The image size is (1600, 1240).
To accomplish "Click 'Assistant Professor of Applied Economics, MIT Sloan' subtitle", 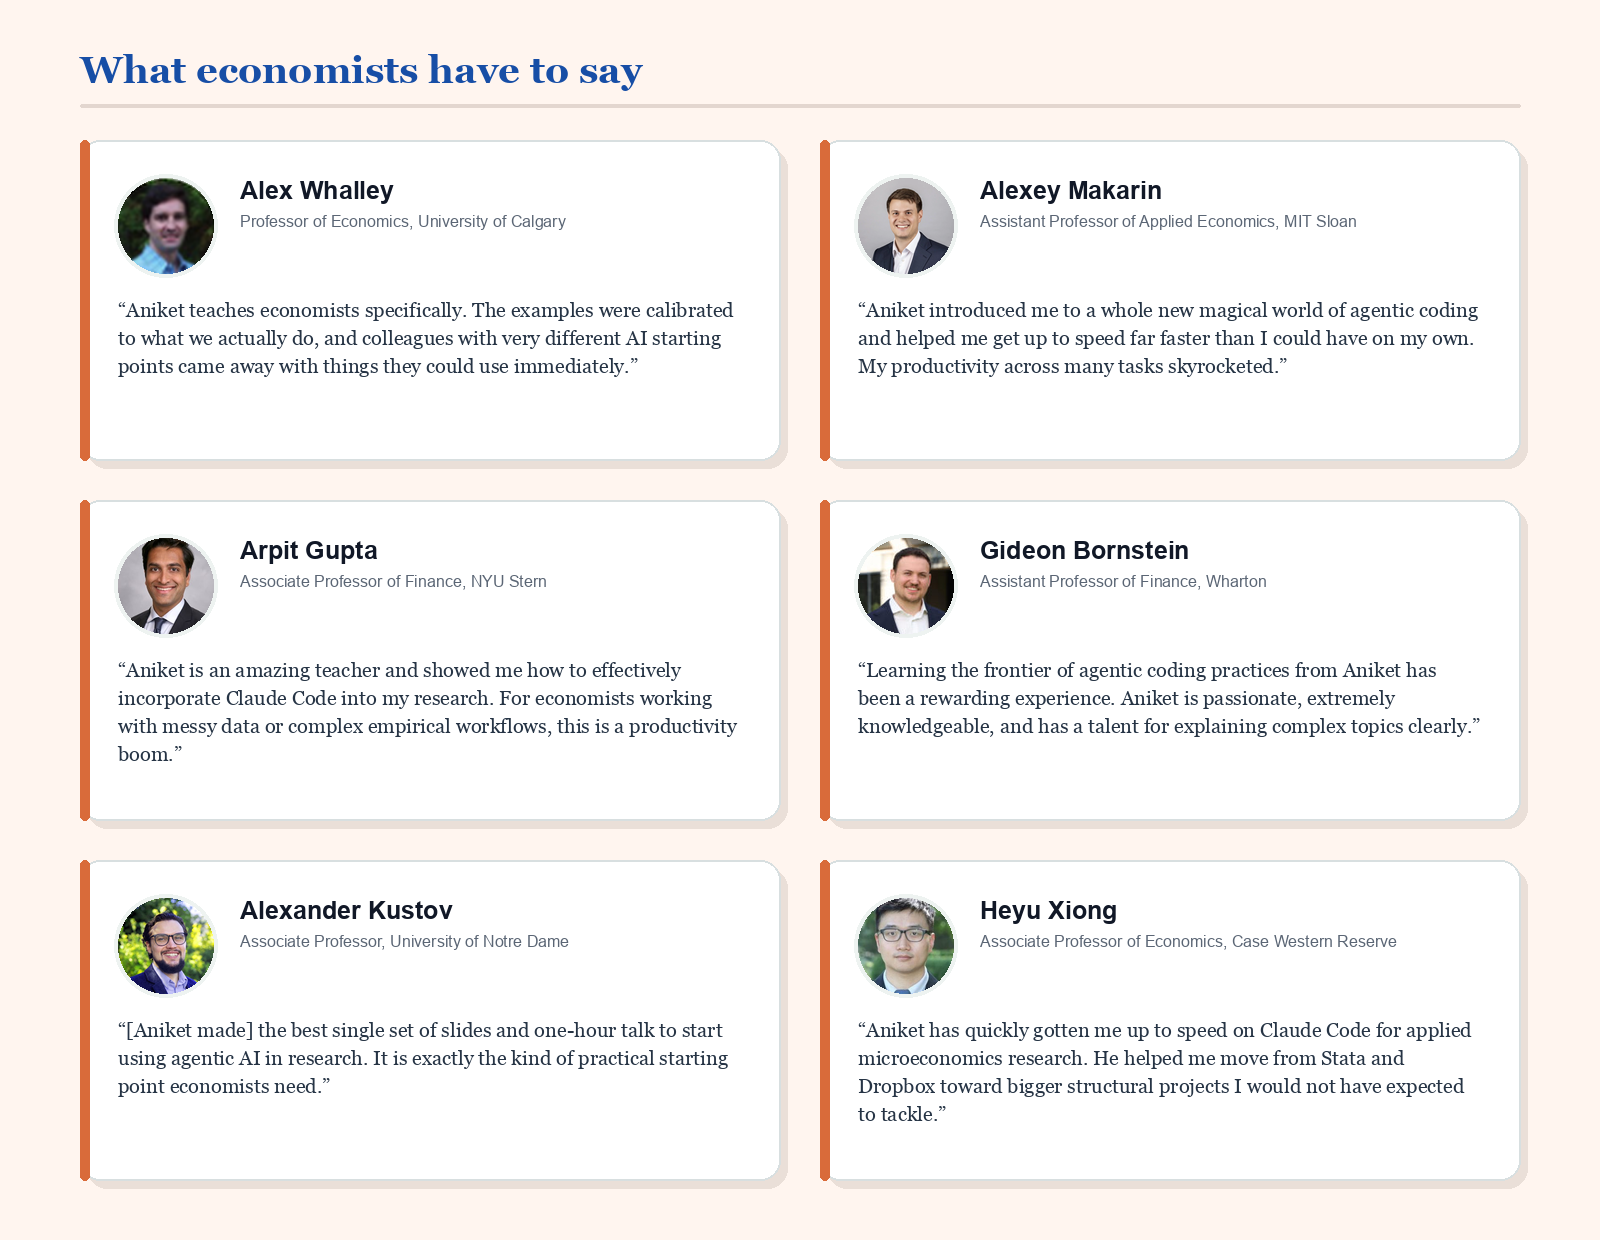I will (x=1168, y=221).
